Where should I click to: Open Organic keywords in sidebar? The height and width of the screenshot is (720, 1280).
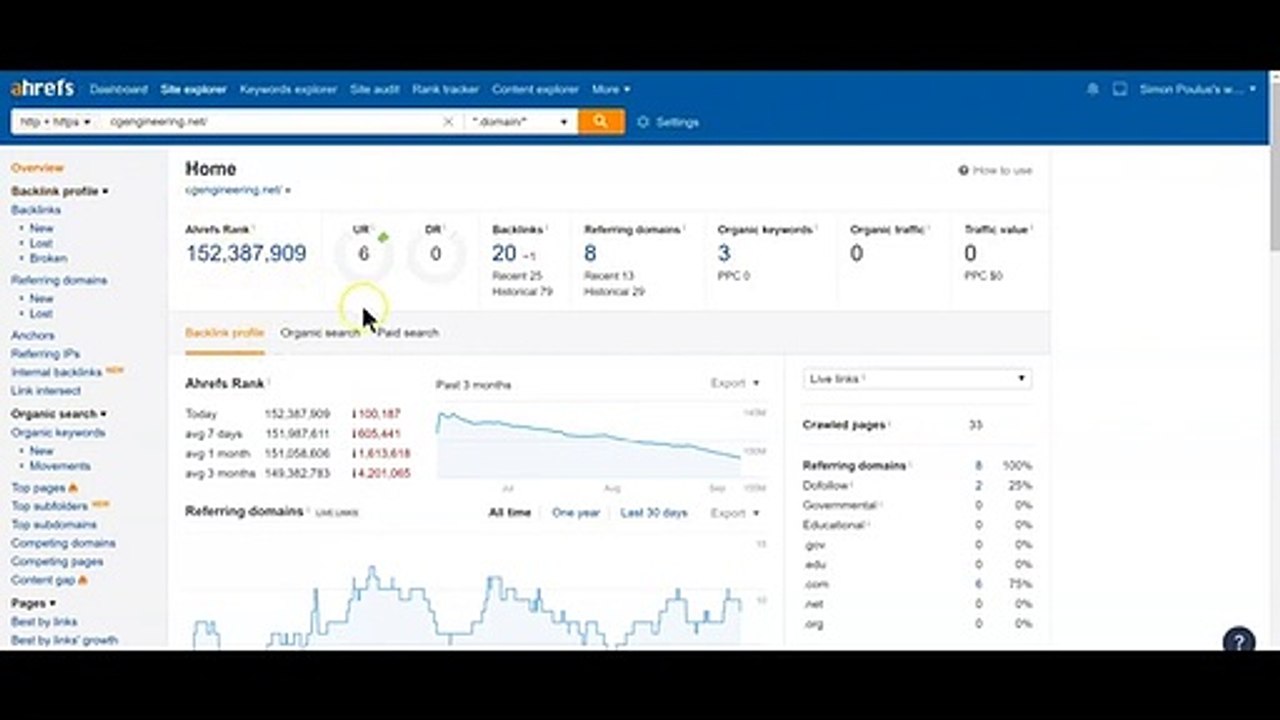coord(58,433)
